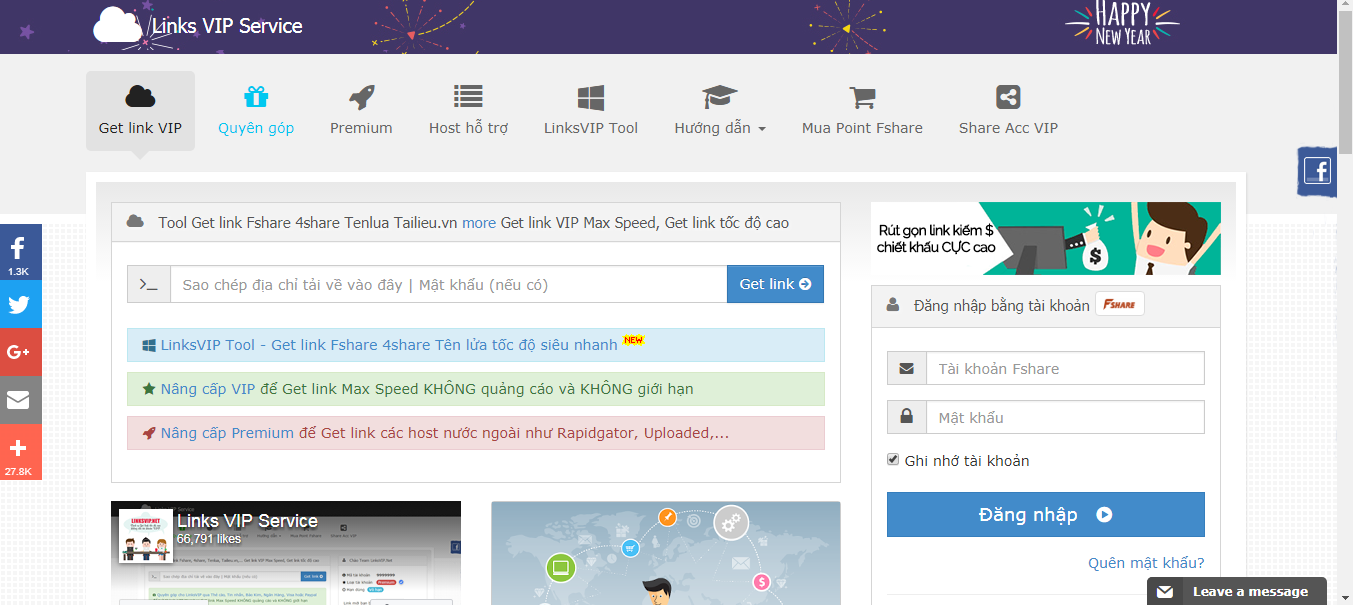1353x605 pixels.
Task: Open Host hỗ trợ list page
Action: (468, 111)
